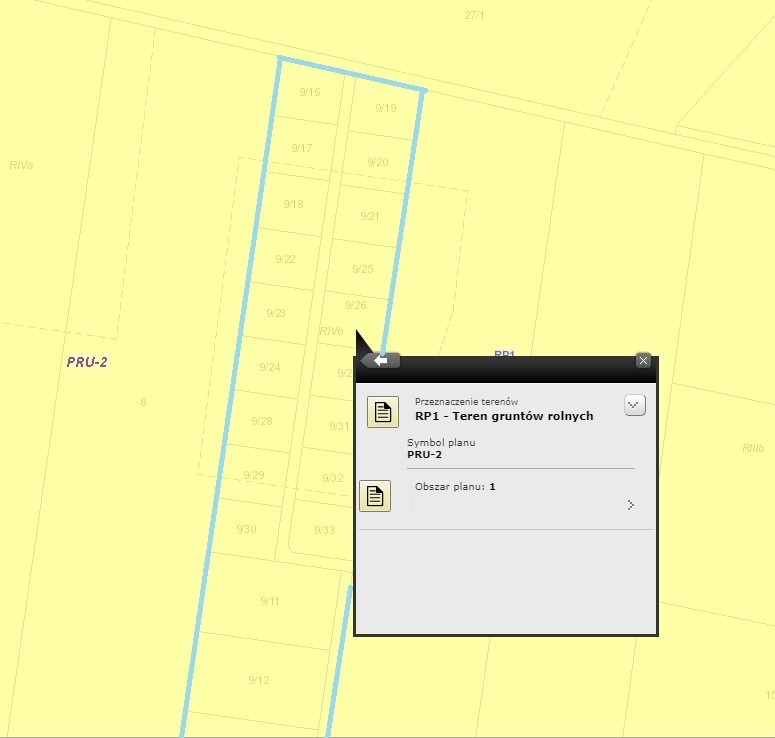775x738 pixels.
Task: Select parcel 9/11 on the map
Action: (270, 601)
